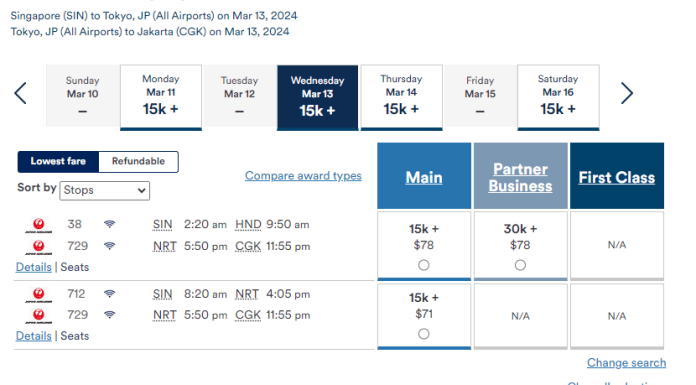696x385 pixels.
Task: Open the Compare award types link
Action: coord(303,176)
